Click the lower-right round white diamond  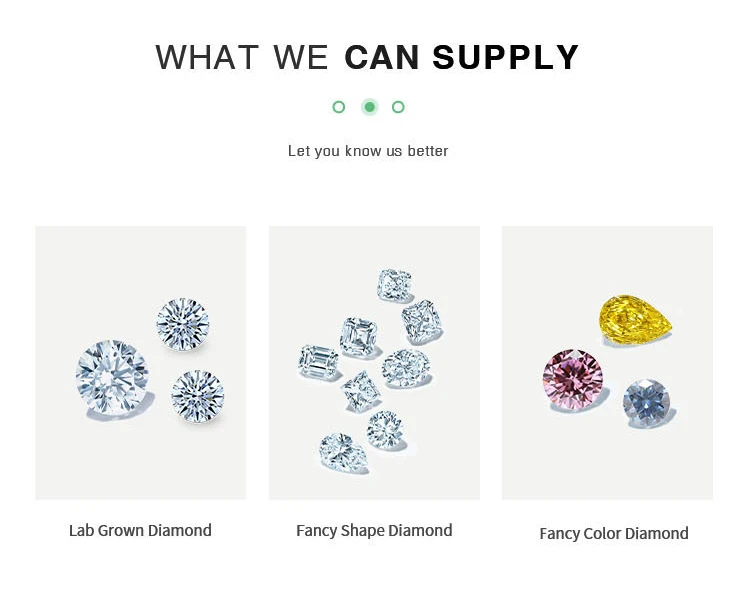(x=197, y=395)
